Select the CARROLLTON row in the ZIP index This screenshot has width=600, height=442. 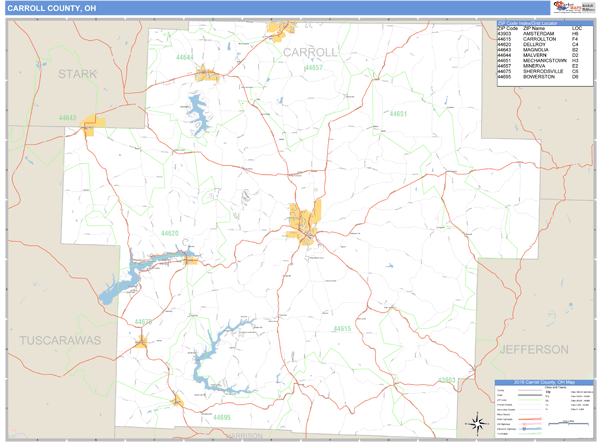[540, 39]
